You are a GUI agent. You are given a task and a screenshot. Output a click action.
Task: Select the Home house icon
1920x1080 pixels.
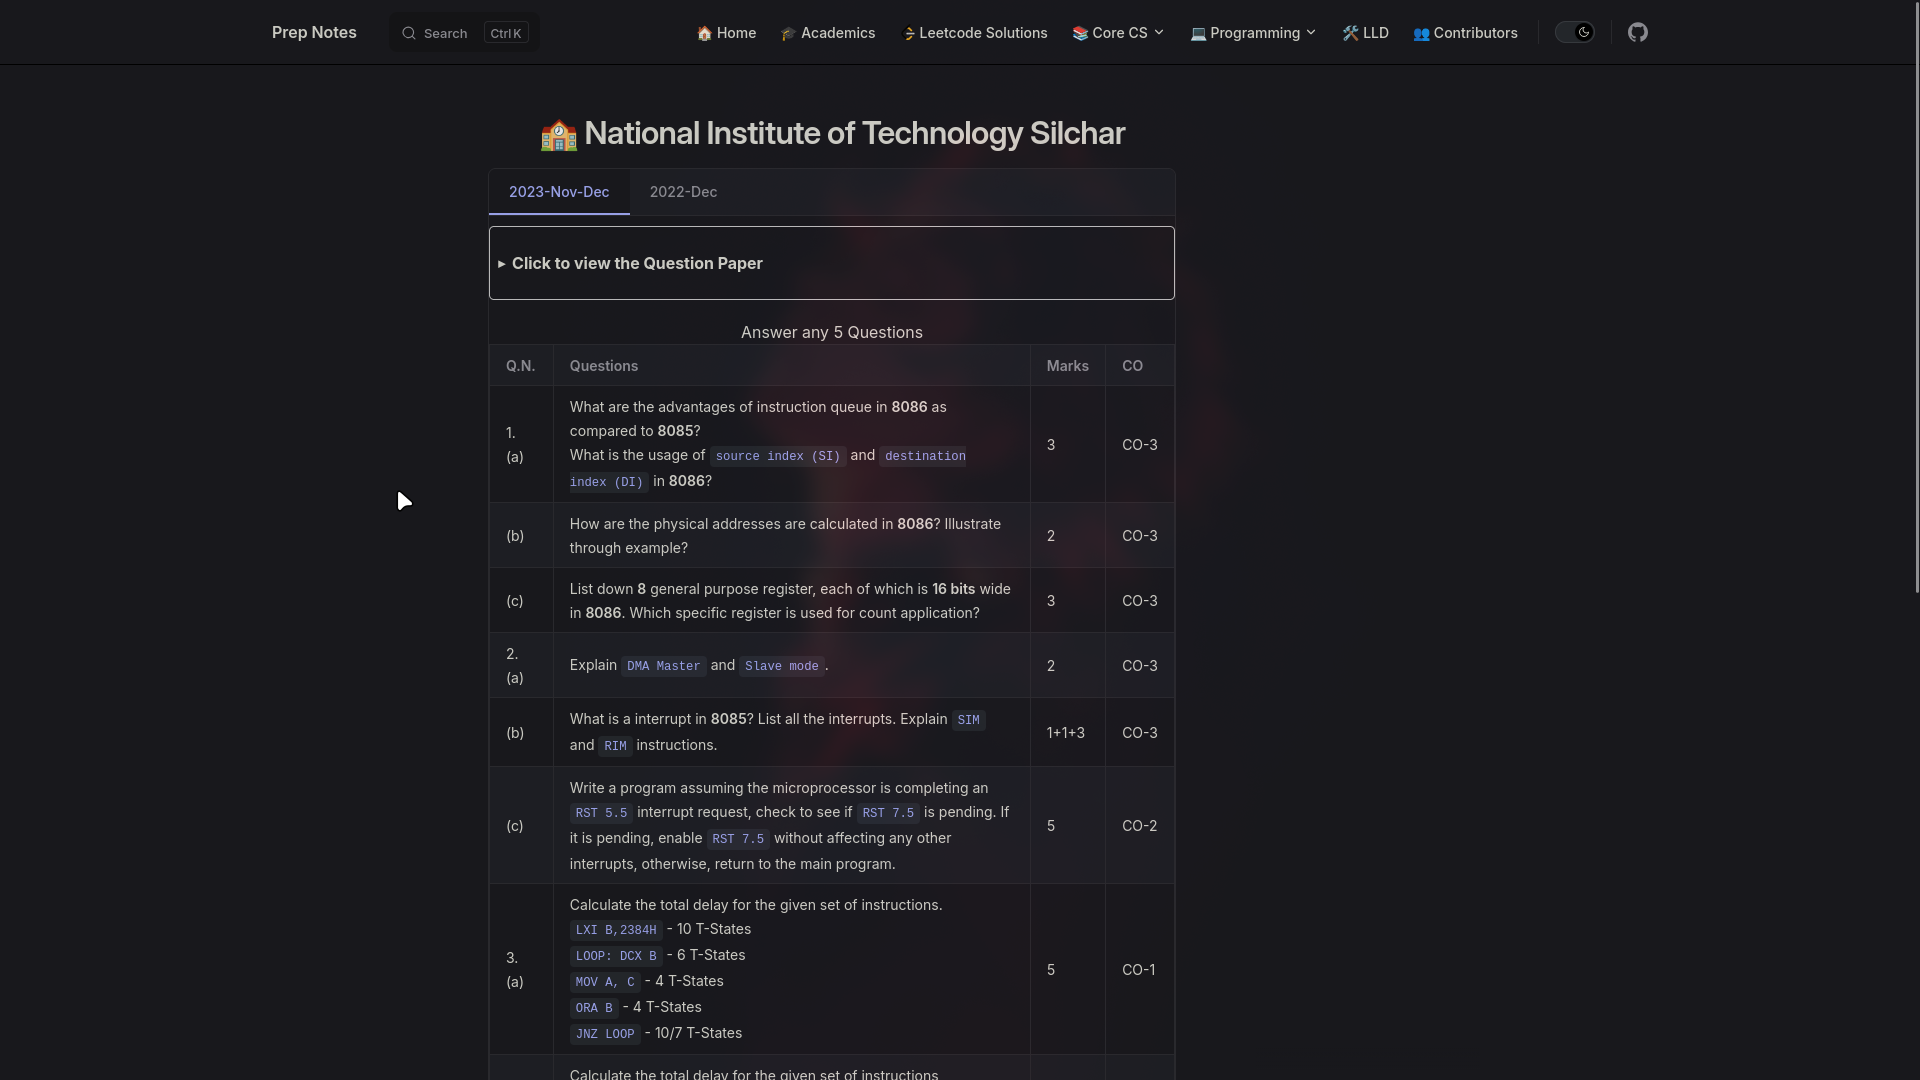click(x=704, y=33)
